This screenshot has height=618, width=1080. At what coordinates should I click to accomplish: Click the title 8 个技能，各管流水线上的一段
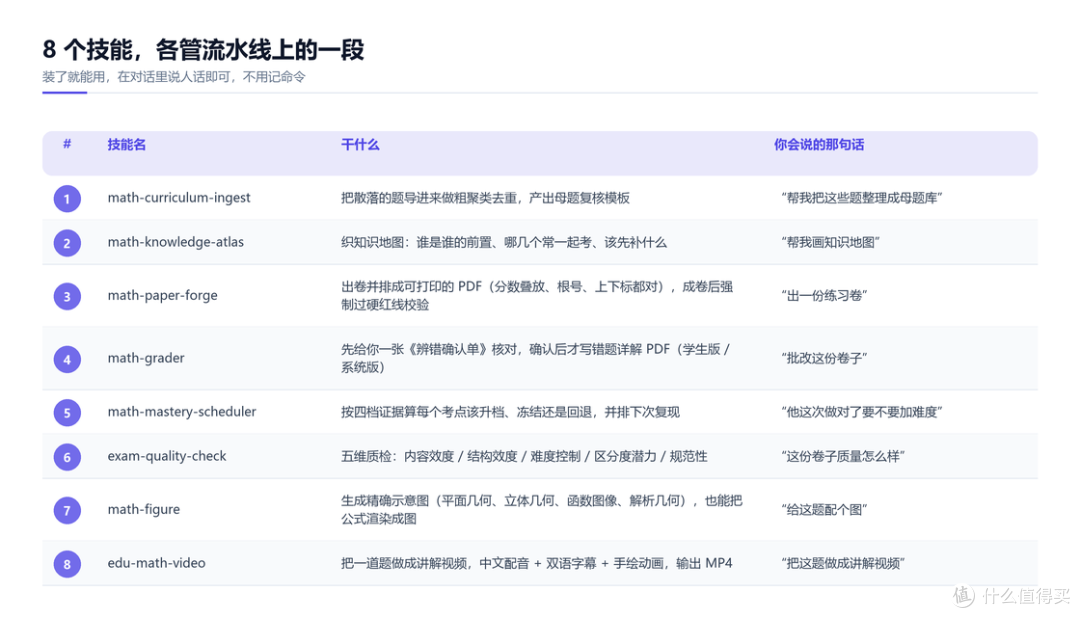(x=203, y=50)
